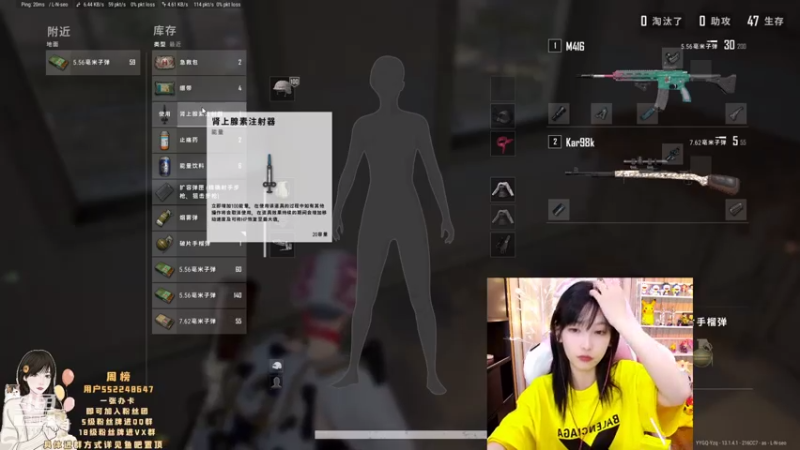Click the 助攻 assists counter
The height and width of the screenshot is (450, 800).
point(715,21)
